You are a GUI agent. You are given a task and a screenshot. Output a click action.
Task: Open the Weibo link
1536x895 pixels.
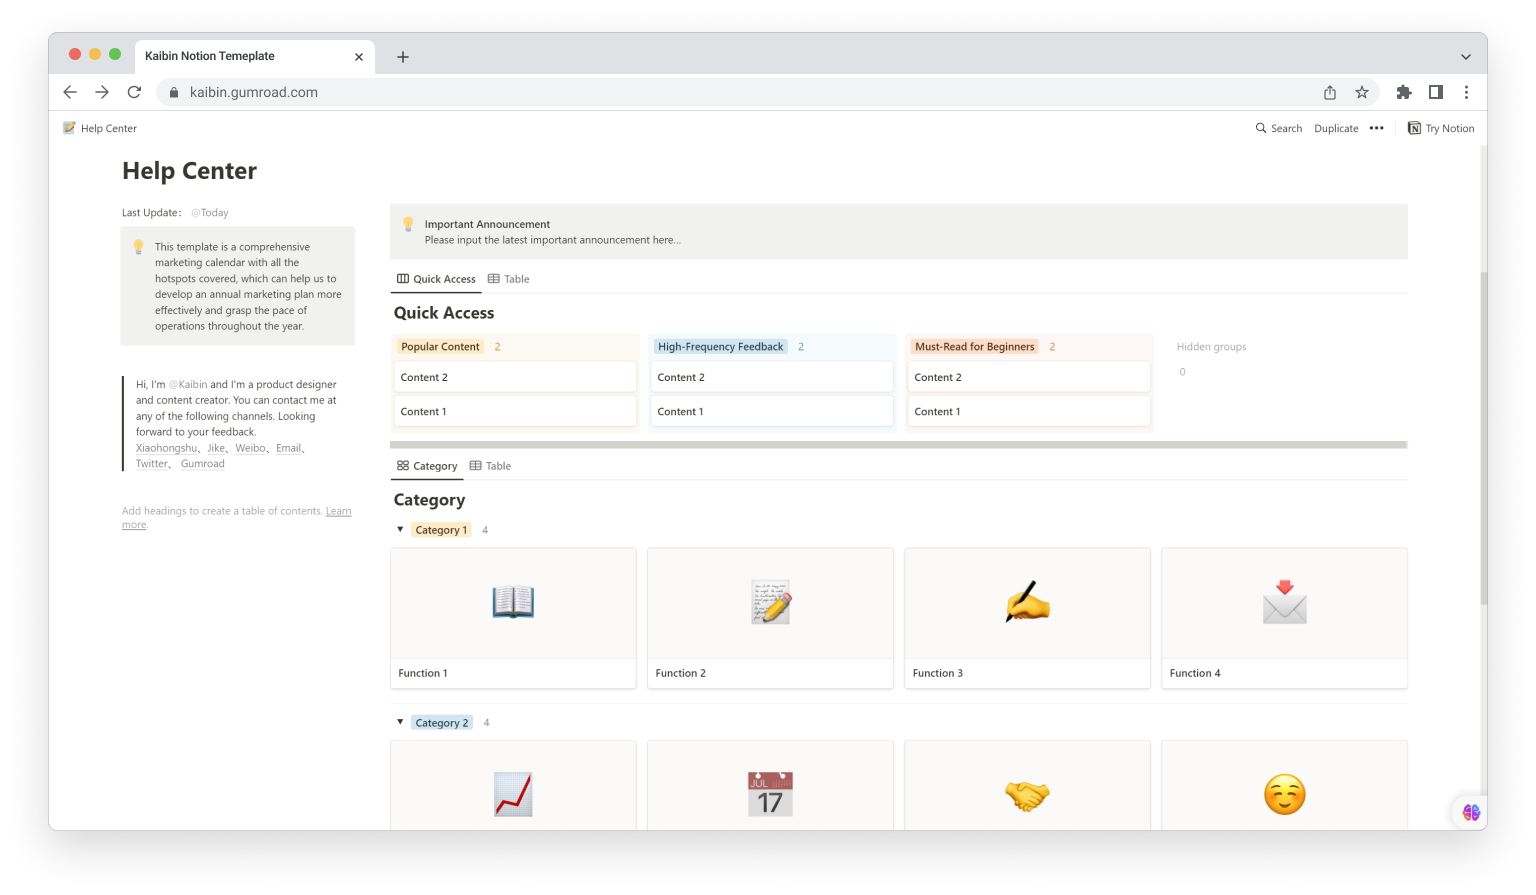250,448
